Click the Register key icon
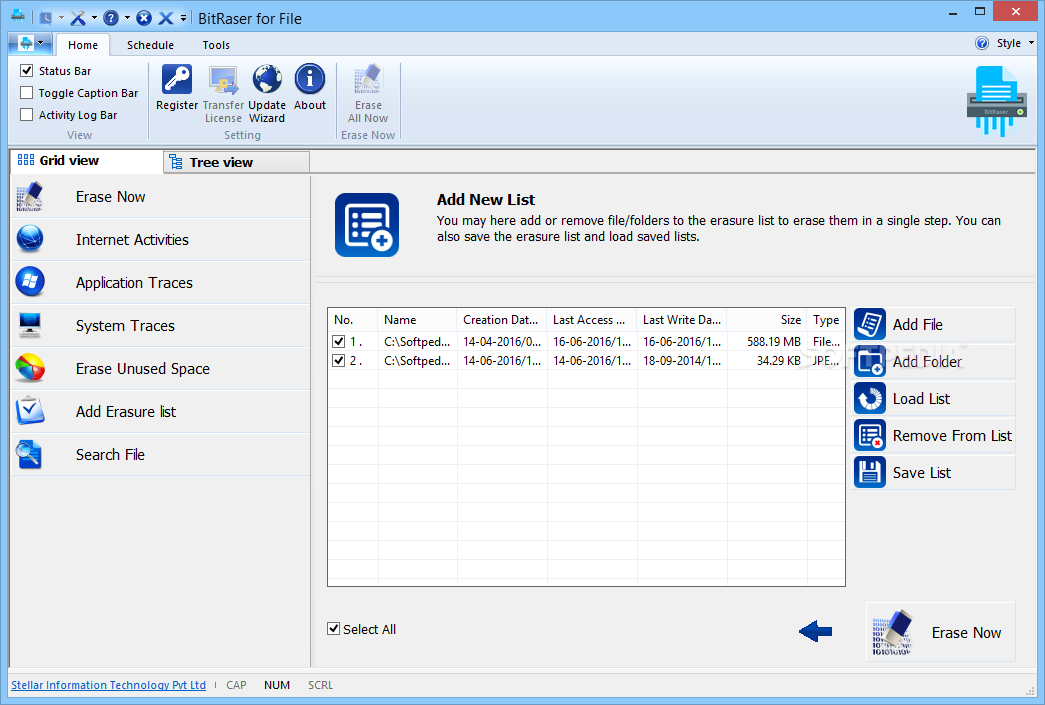Image resolution: width=1045 pixels, height=705 pixels. coord(177,80)
